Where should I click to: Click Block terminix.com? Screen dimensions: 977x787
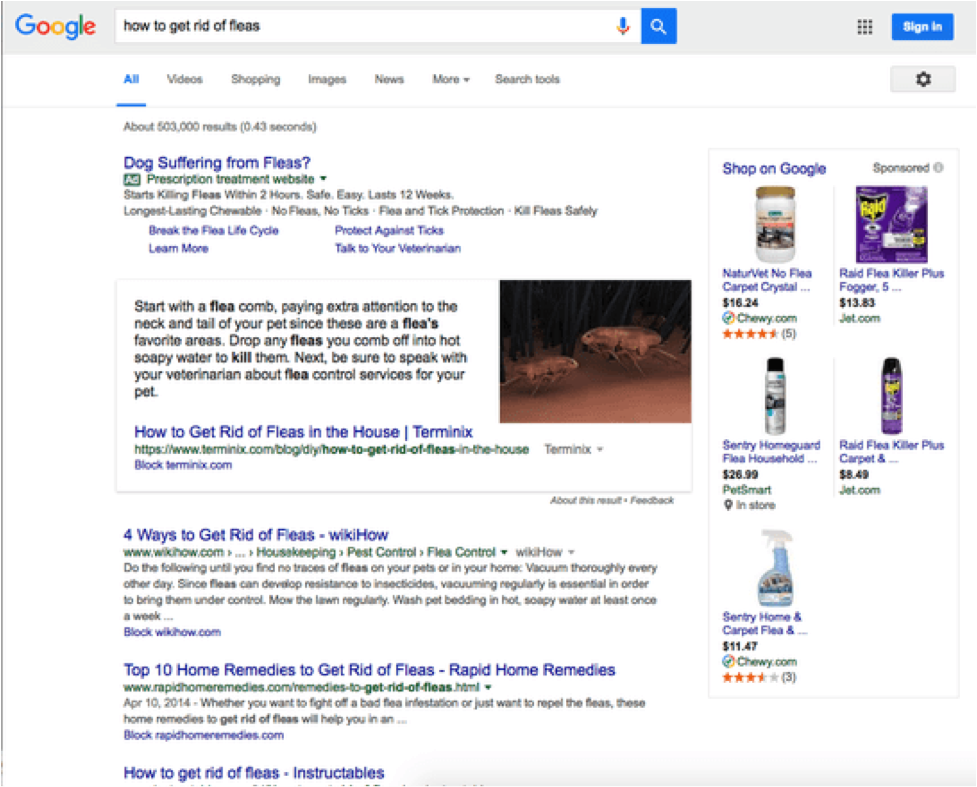click(183, 465)
